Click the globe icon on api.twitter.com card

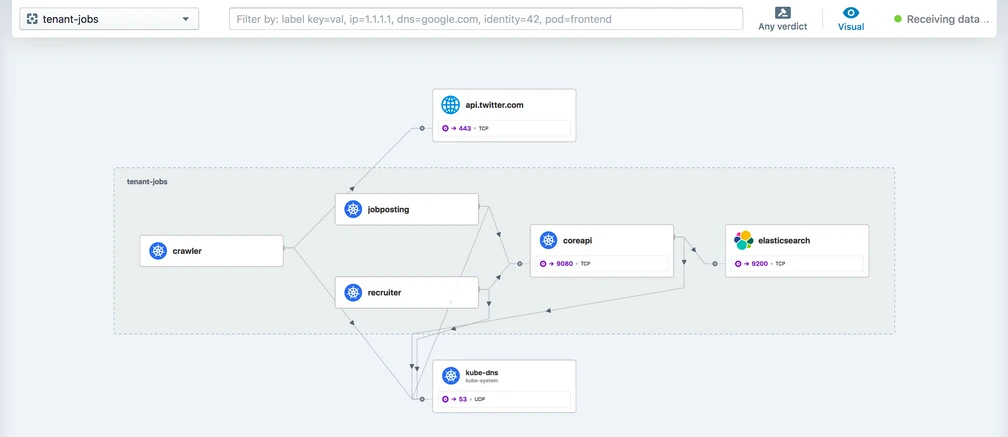tap(451, 105)
